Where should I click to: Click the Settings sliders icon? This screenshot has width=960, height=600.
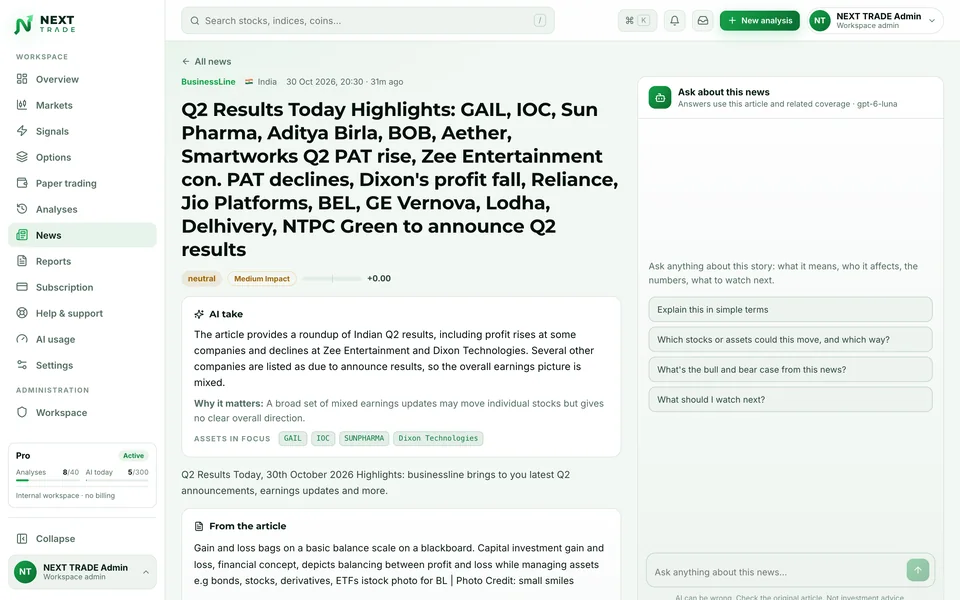coord(22,365)
